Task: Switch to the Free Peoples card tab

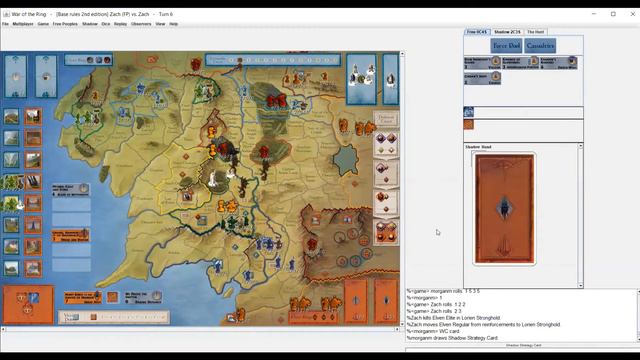Action: (x=477, y=32)
